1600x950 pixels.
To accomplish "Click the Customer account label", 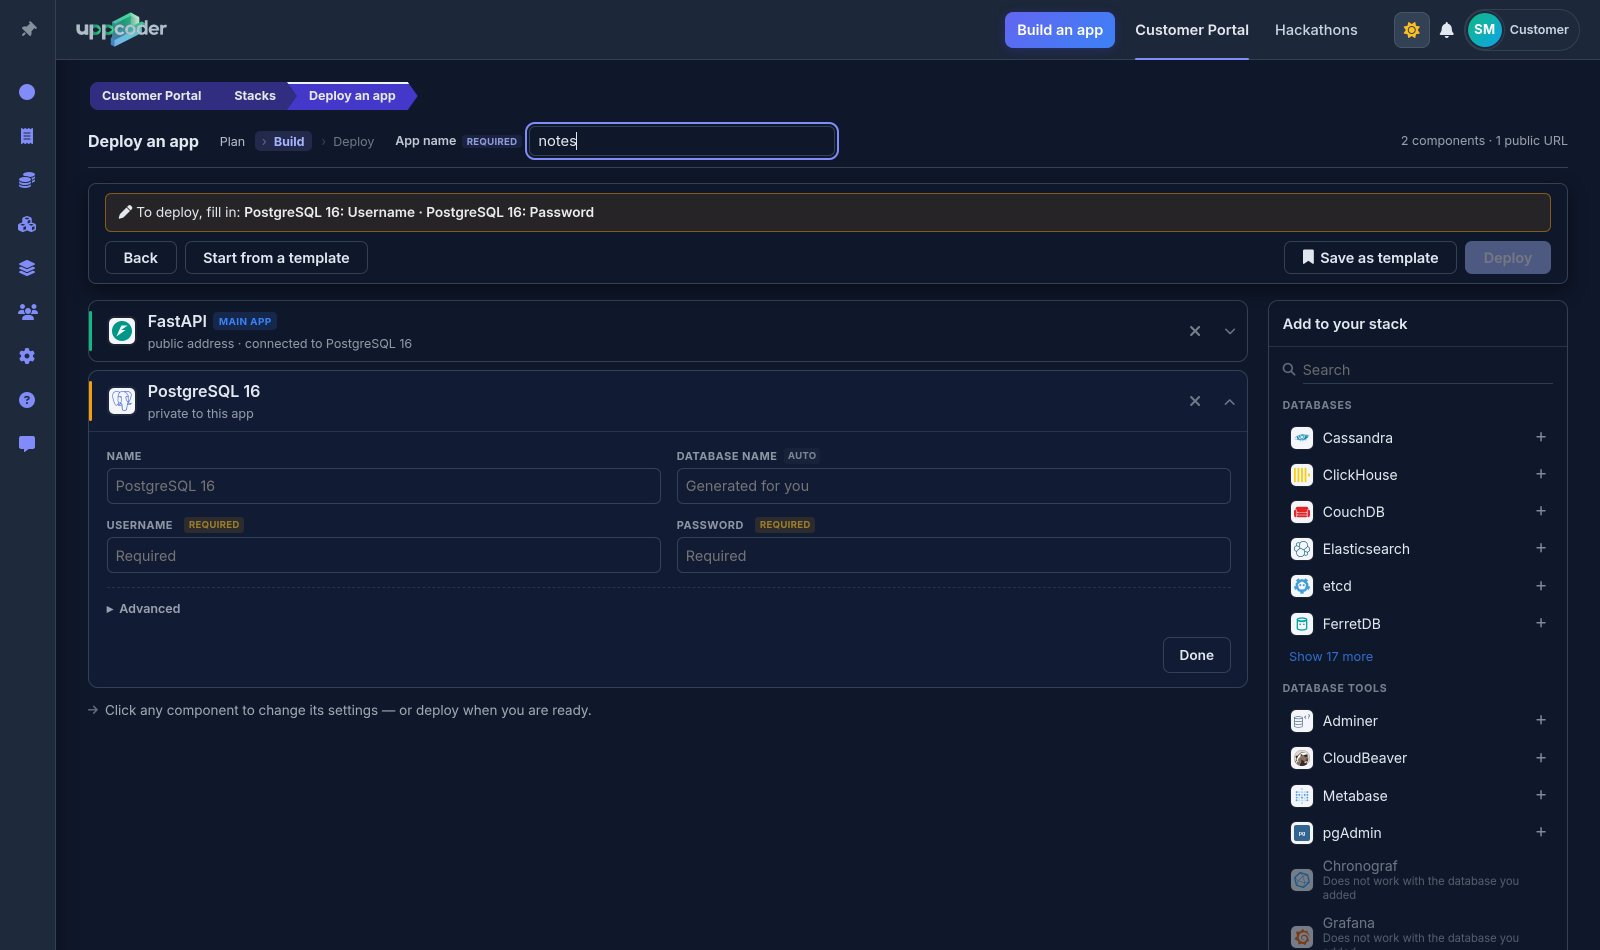I will [1538, 30].
